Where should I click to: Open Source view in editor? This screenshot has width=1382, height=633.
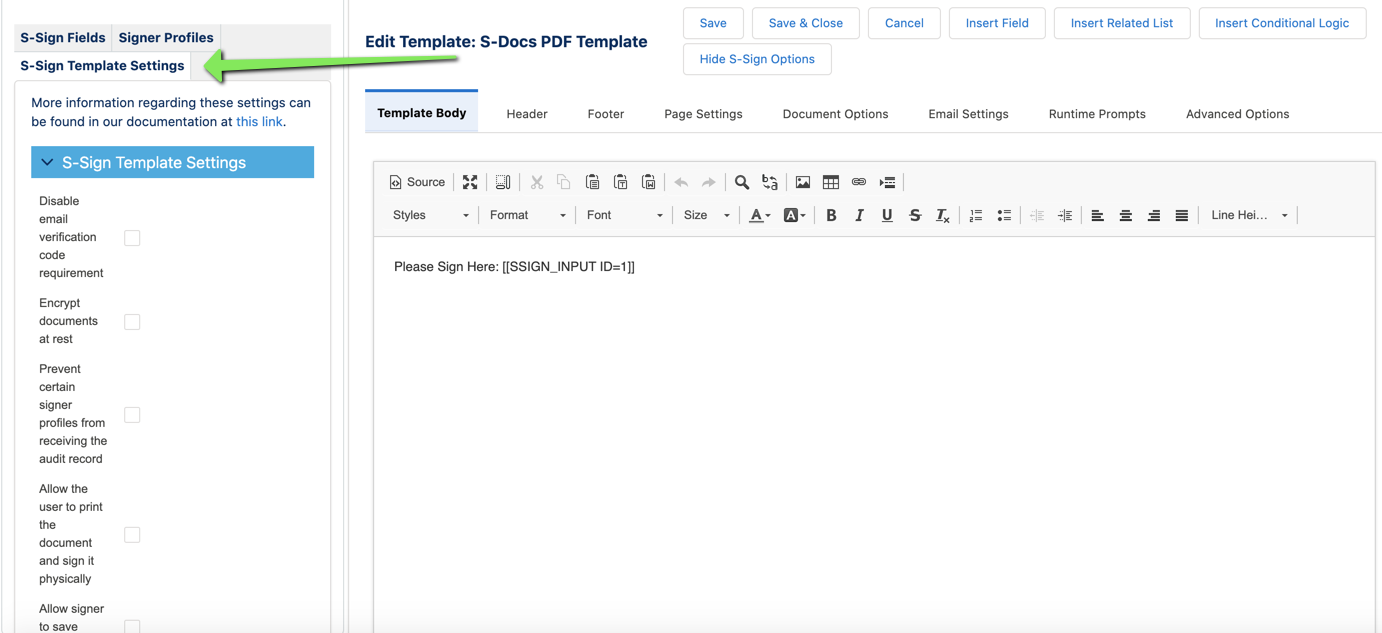[x=417, y=182]
